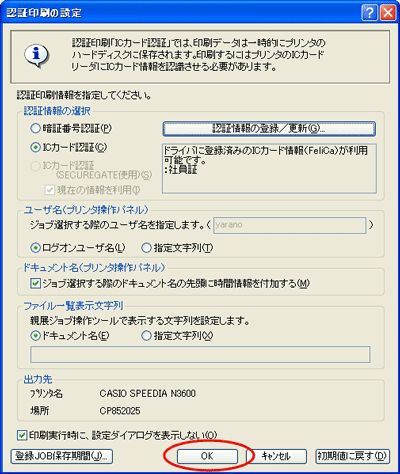This screenshot has height=474, width=400.
Task: Click the yarano user name field
Action: (x=290, y=225)
